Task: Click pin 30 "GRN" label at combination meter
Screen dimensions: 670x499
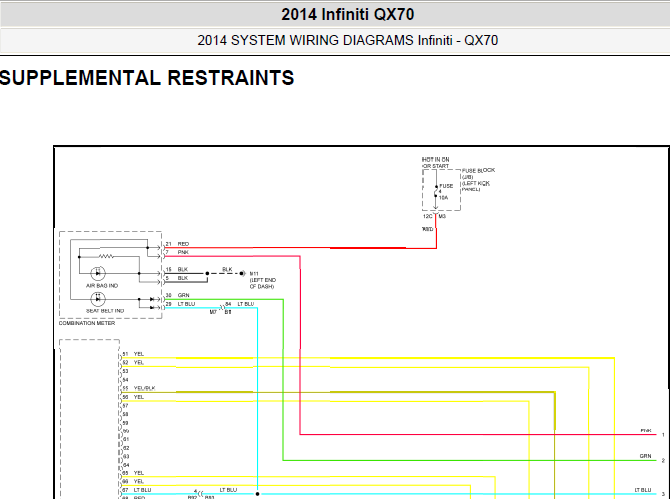Action: [183, 295]
